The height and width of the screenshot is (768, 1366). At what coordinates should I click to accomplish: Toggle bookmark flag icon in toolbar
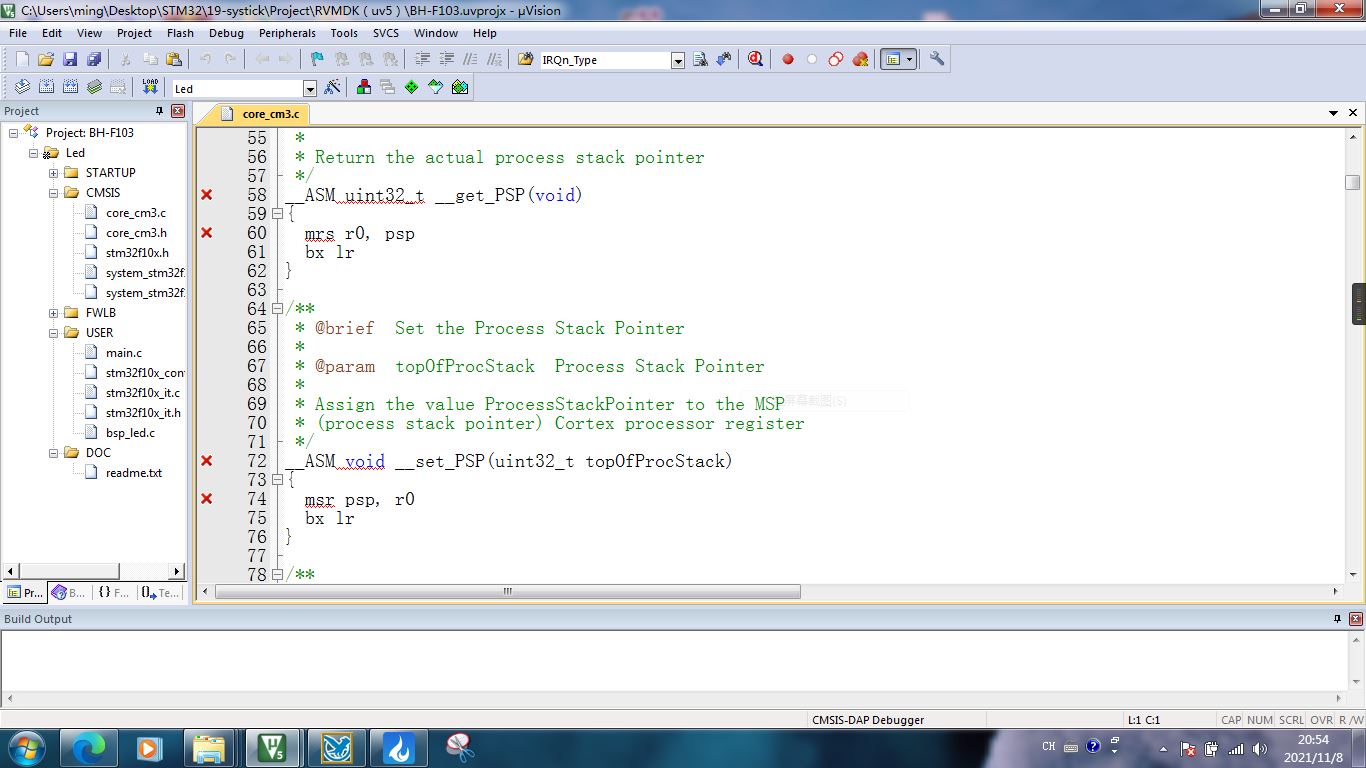[x=317, y=59]
